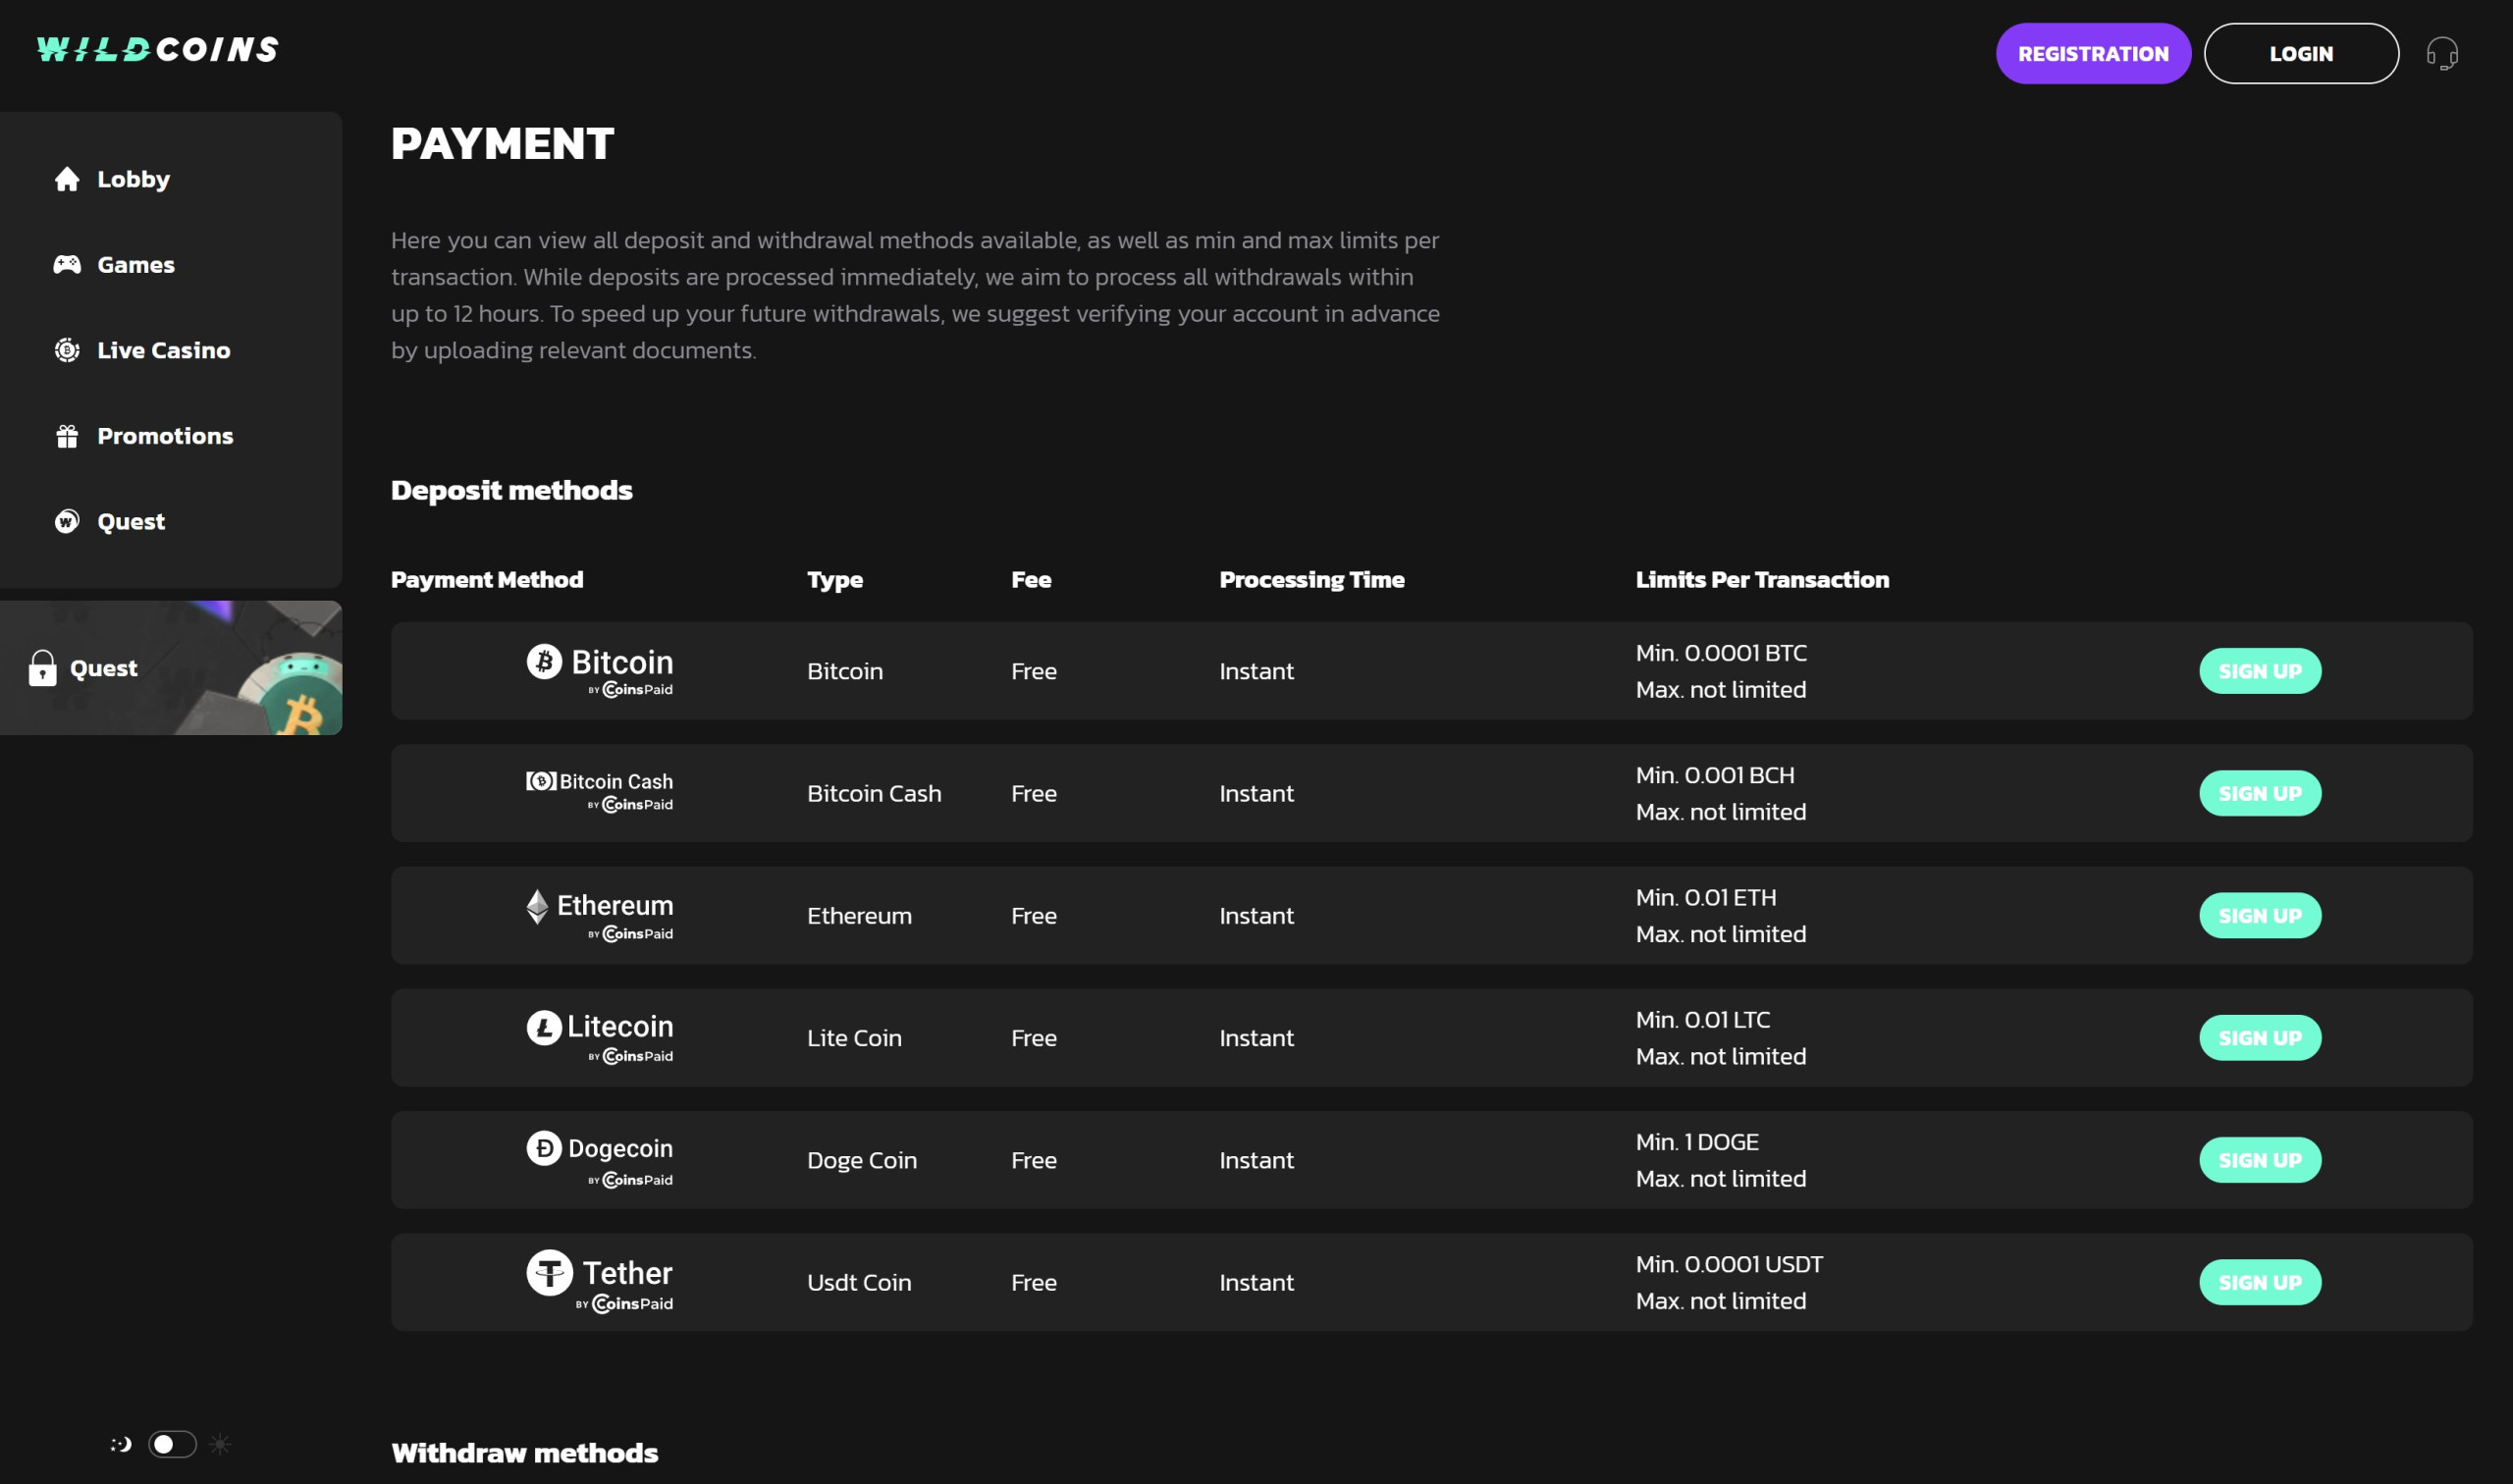
Task: Click SIGN UP in the Tether row
Action: [x=2260, y=1282]
